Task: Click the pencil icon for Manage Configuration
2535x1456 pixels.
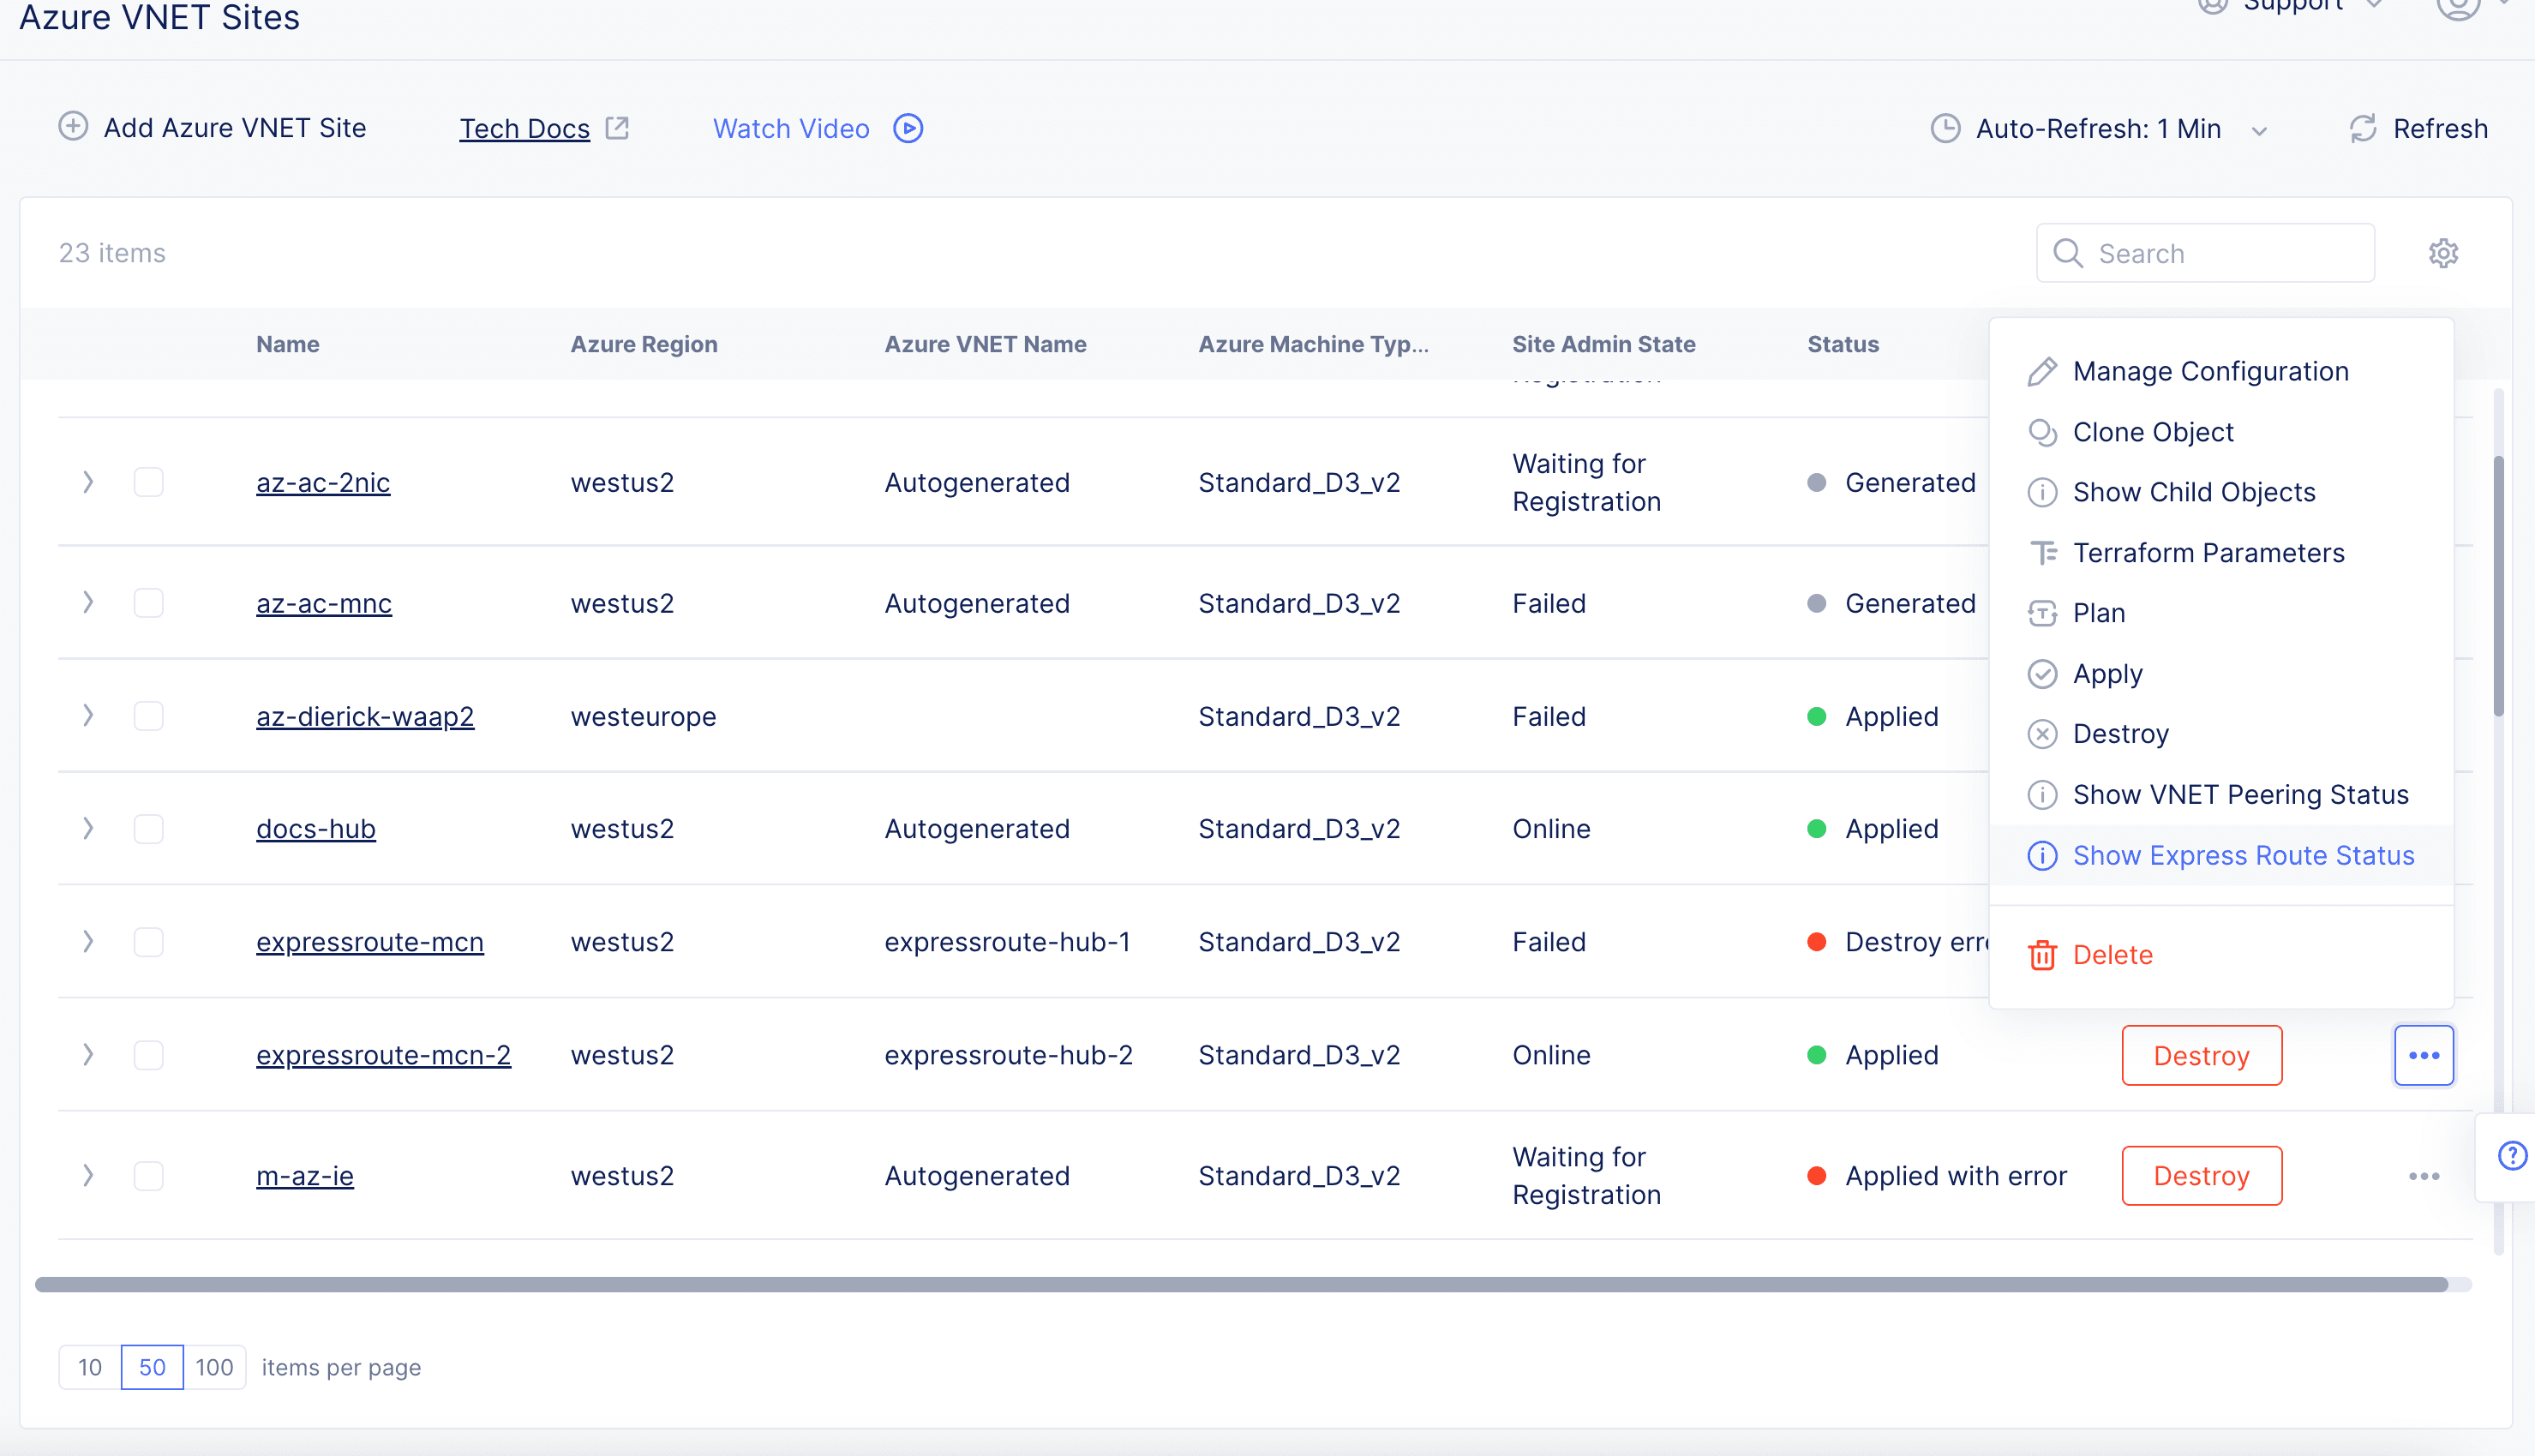Action: tap(2042, 372)
